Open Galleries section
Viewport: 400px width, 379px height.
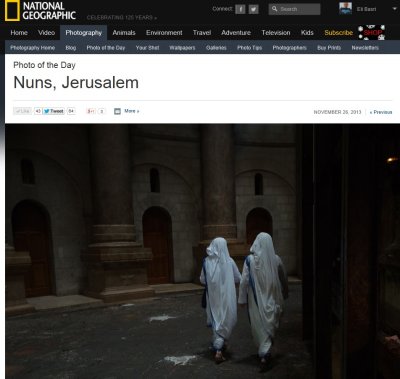(216, 48)
